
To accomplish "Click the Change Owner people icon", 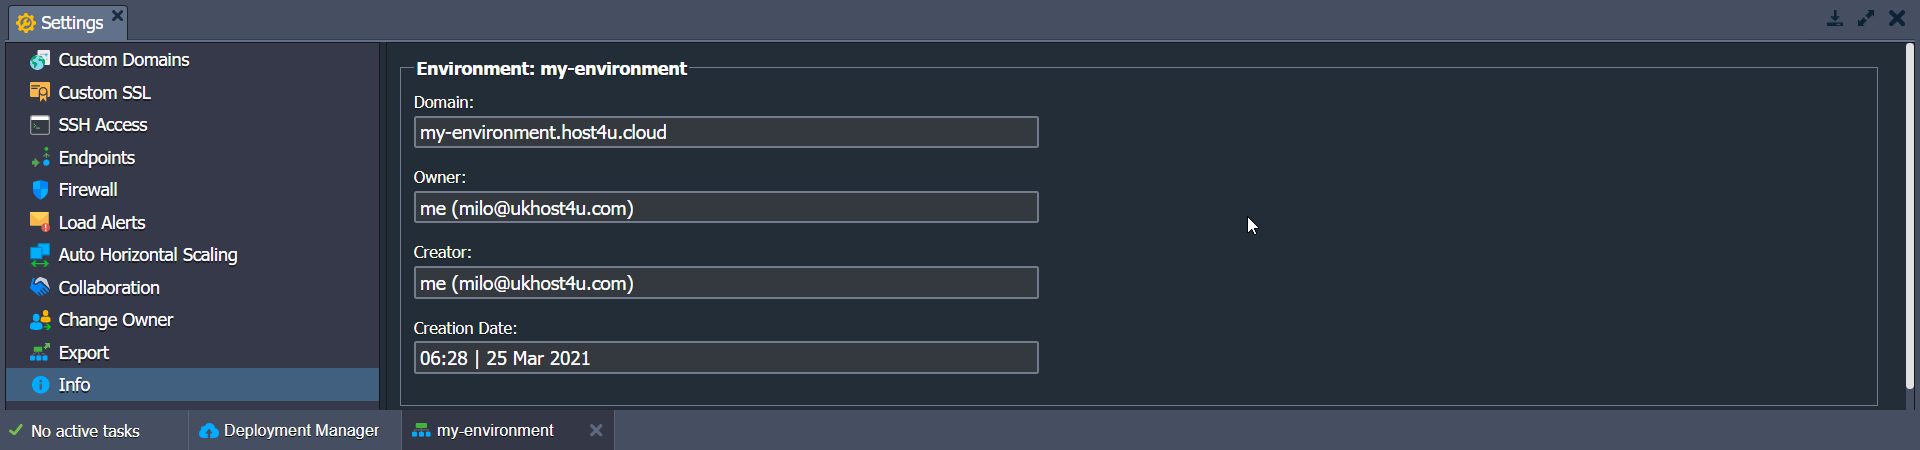I will click(40, 320).
